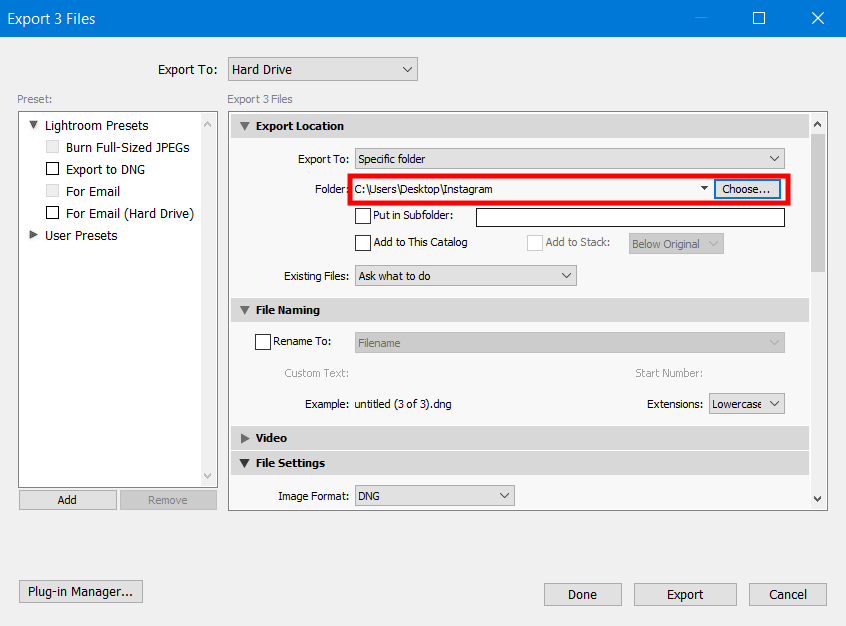Expand the User Presets tree arrow
The width and height of the screenshot is (846, 626).
(33, 235)
